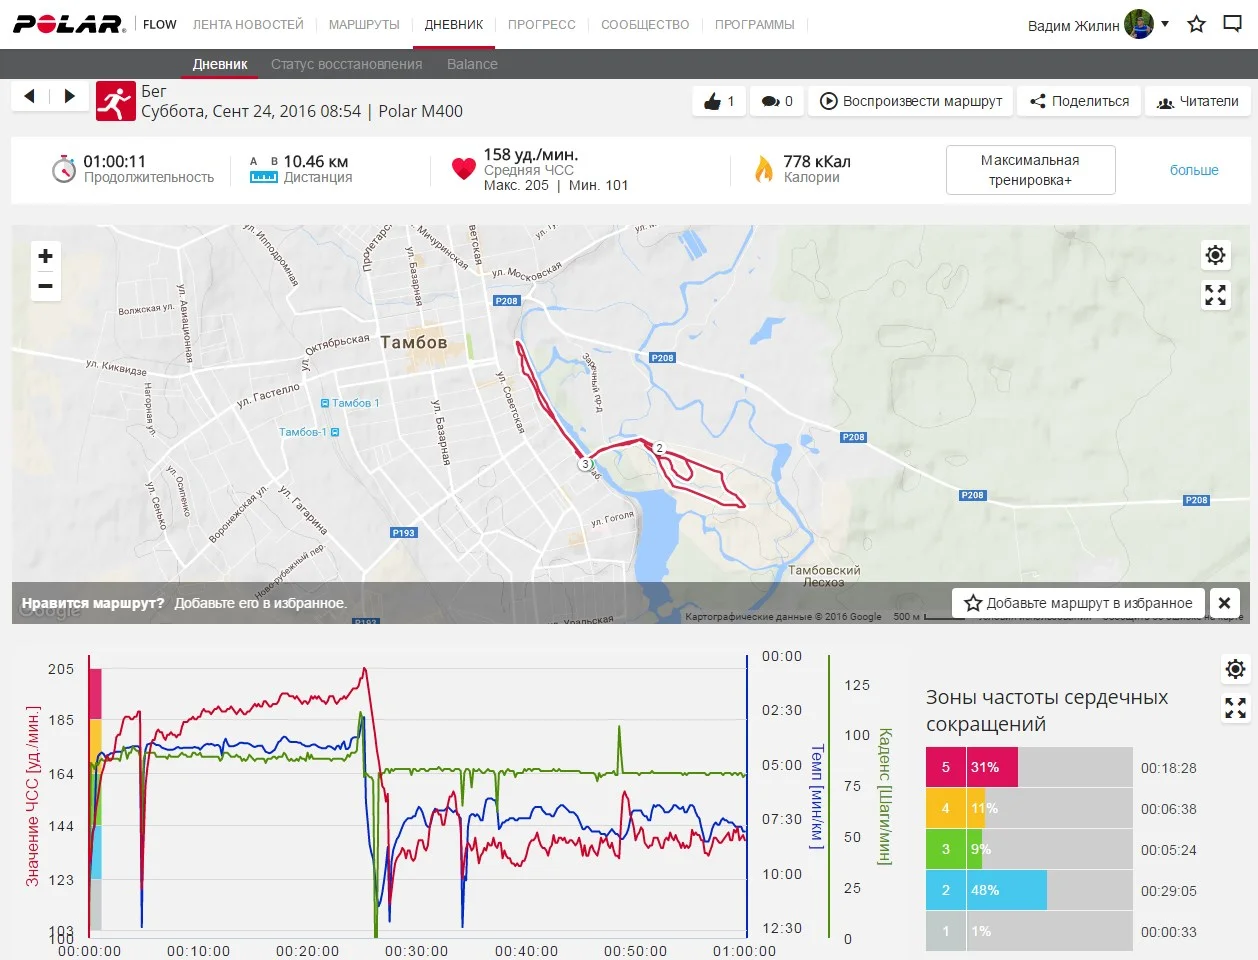Open the notifications speech bubble icon
This screenshot has width=1258, height=960.
coord(1232,25)
